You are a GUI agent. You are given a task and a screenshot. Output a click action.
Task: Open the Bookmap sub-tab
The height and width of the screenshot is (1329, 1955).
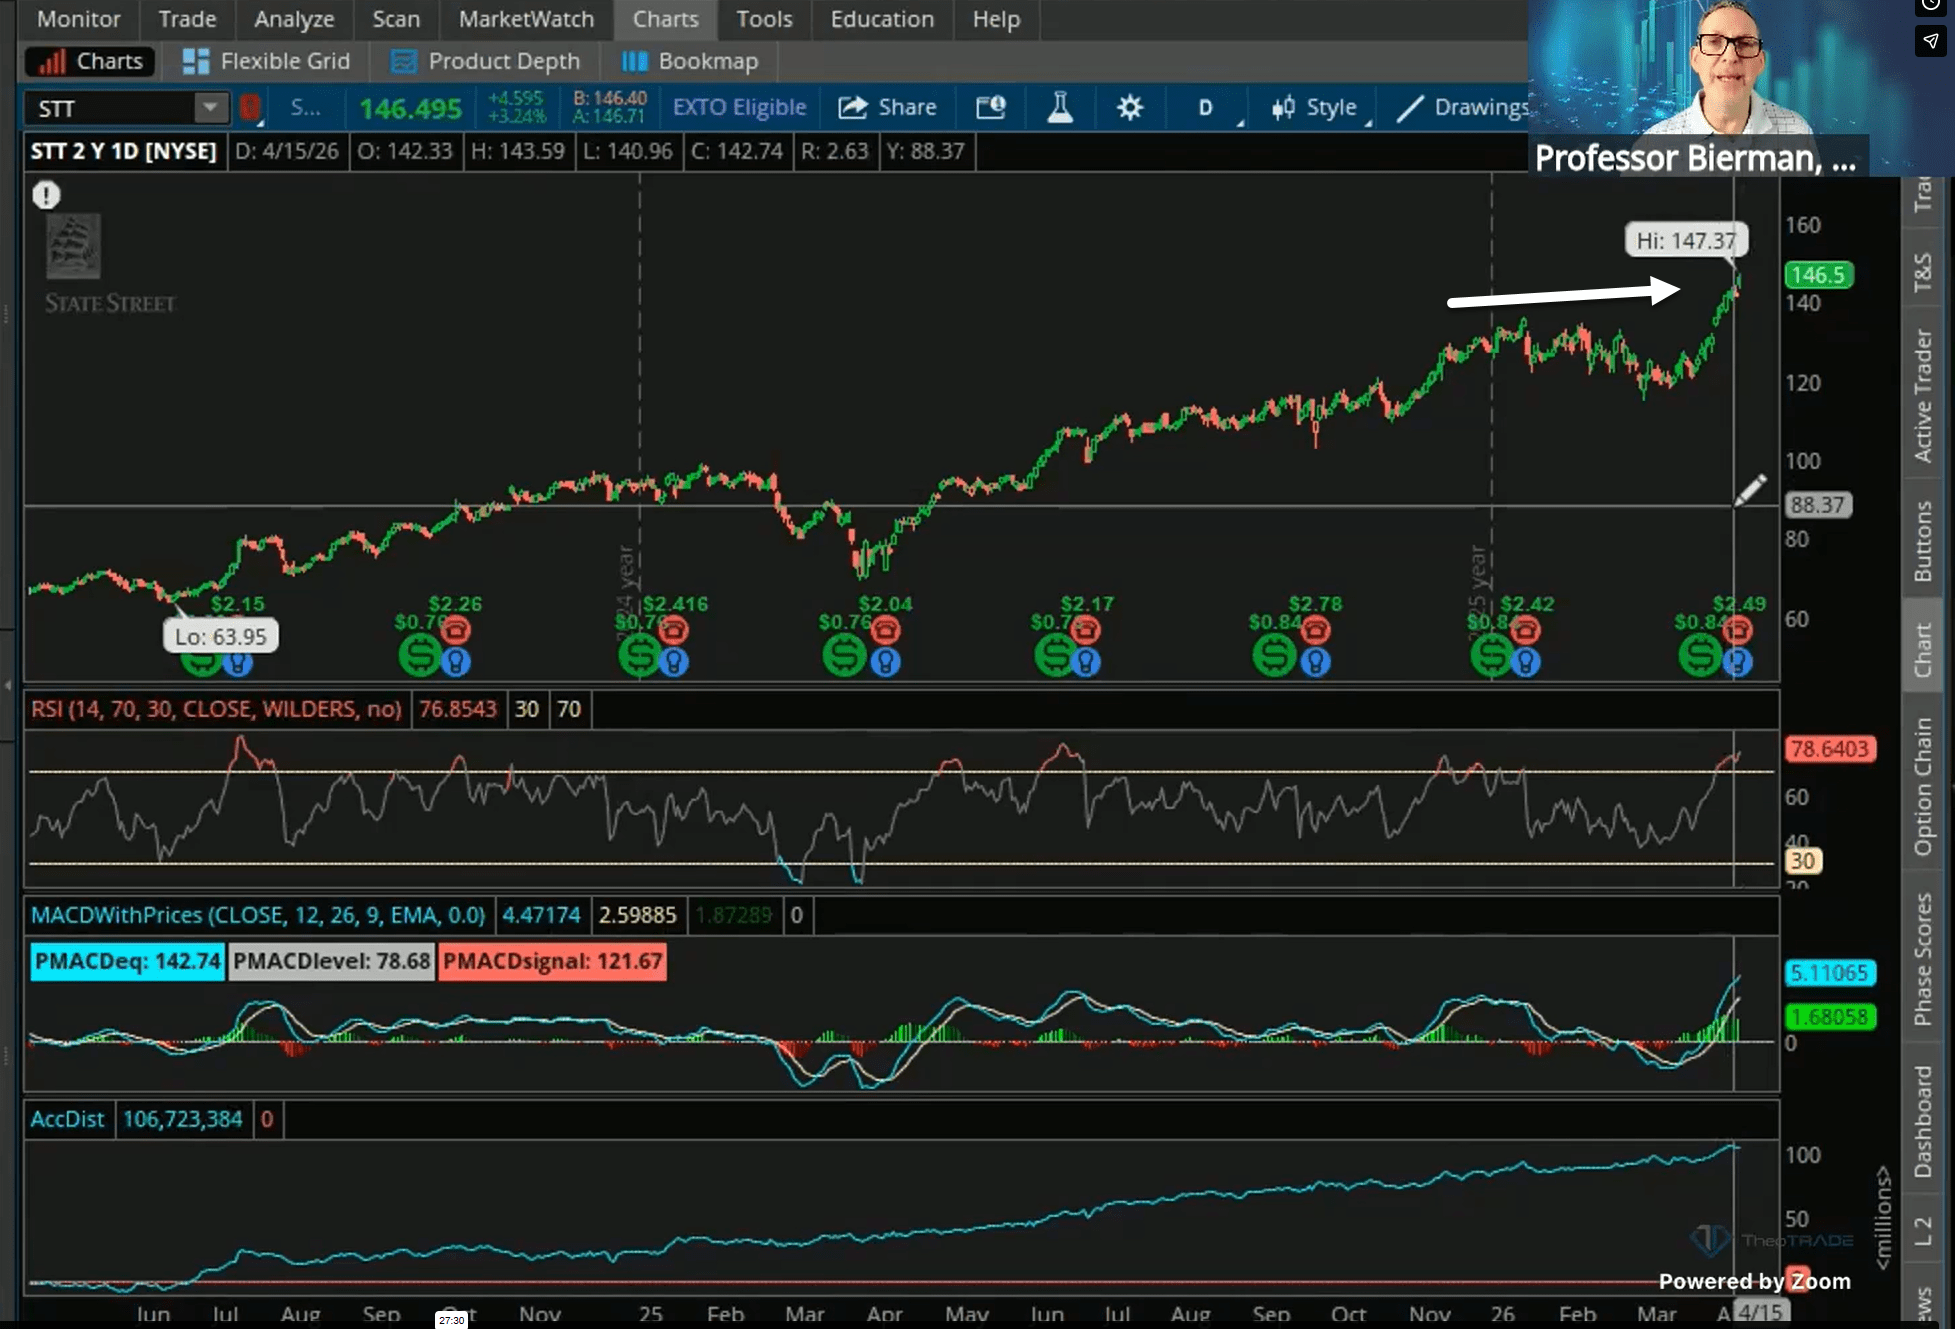(x=690, y=61)
